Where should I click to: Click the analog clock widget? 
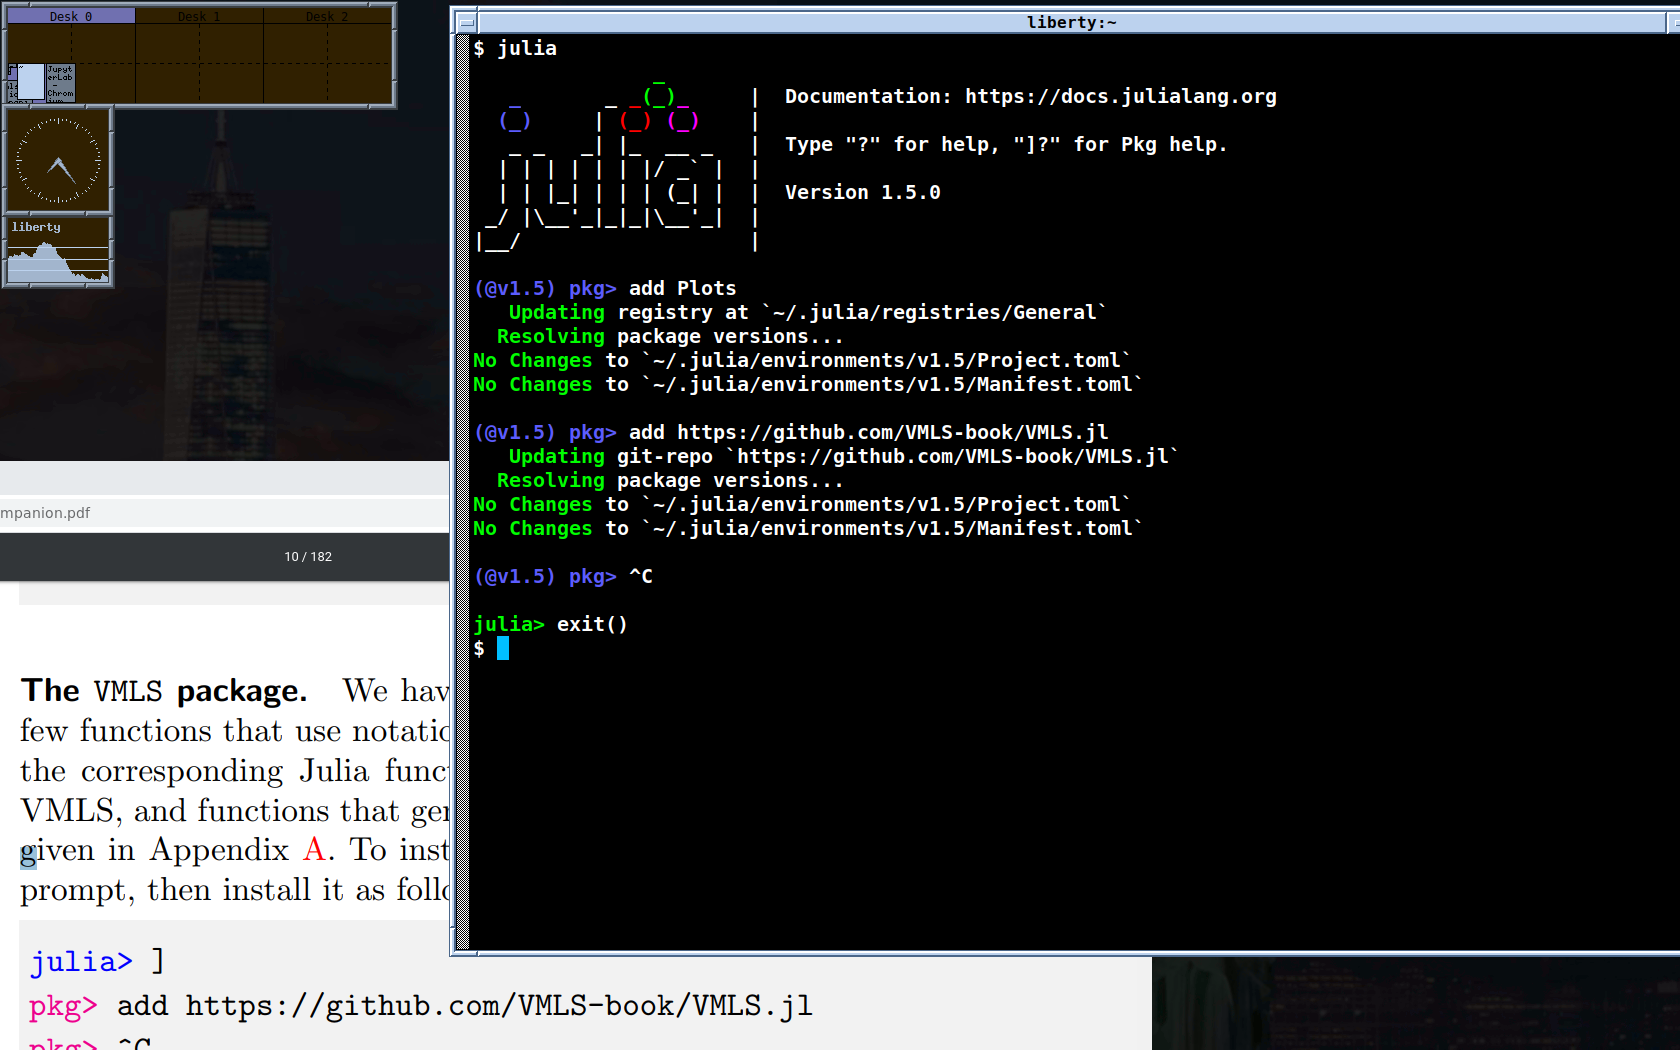click(x=58, y=161)
